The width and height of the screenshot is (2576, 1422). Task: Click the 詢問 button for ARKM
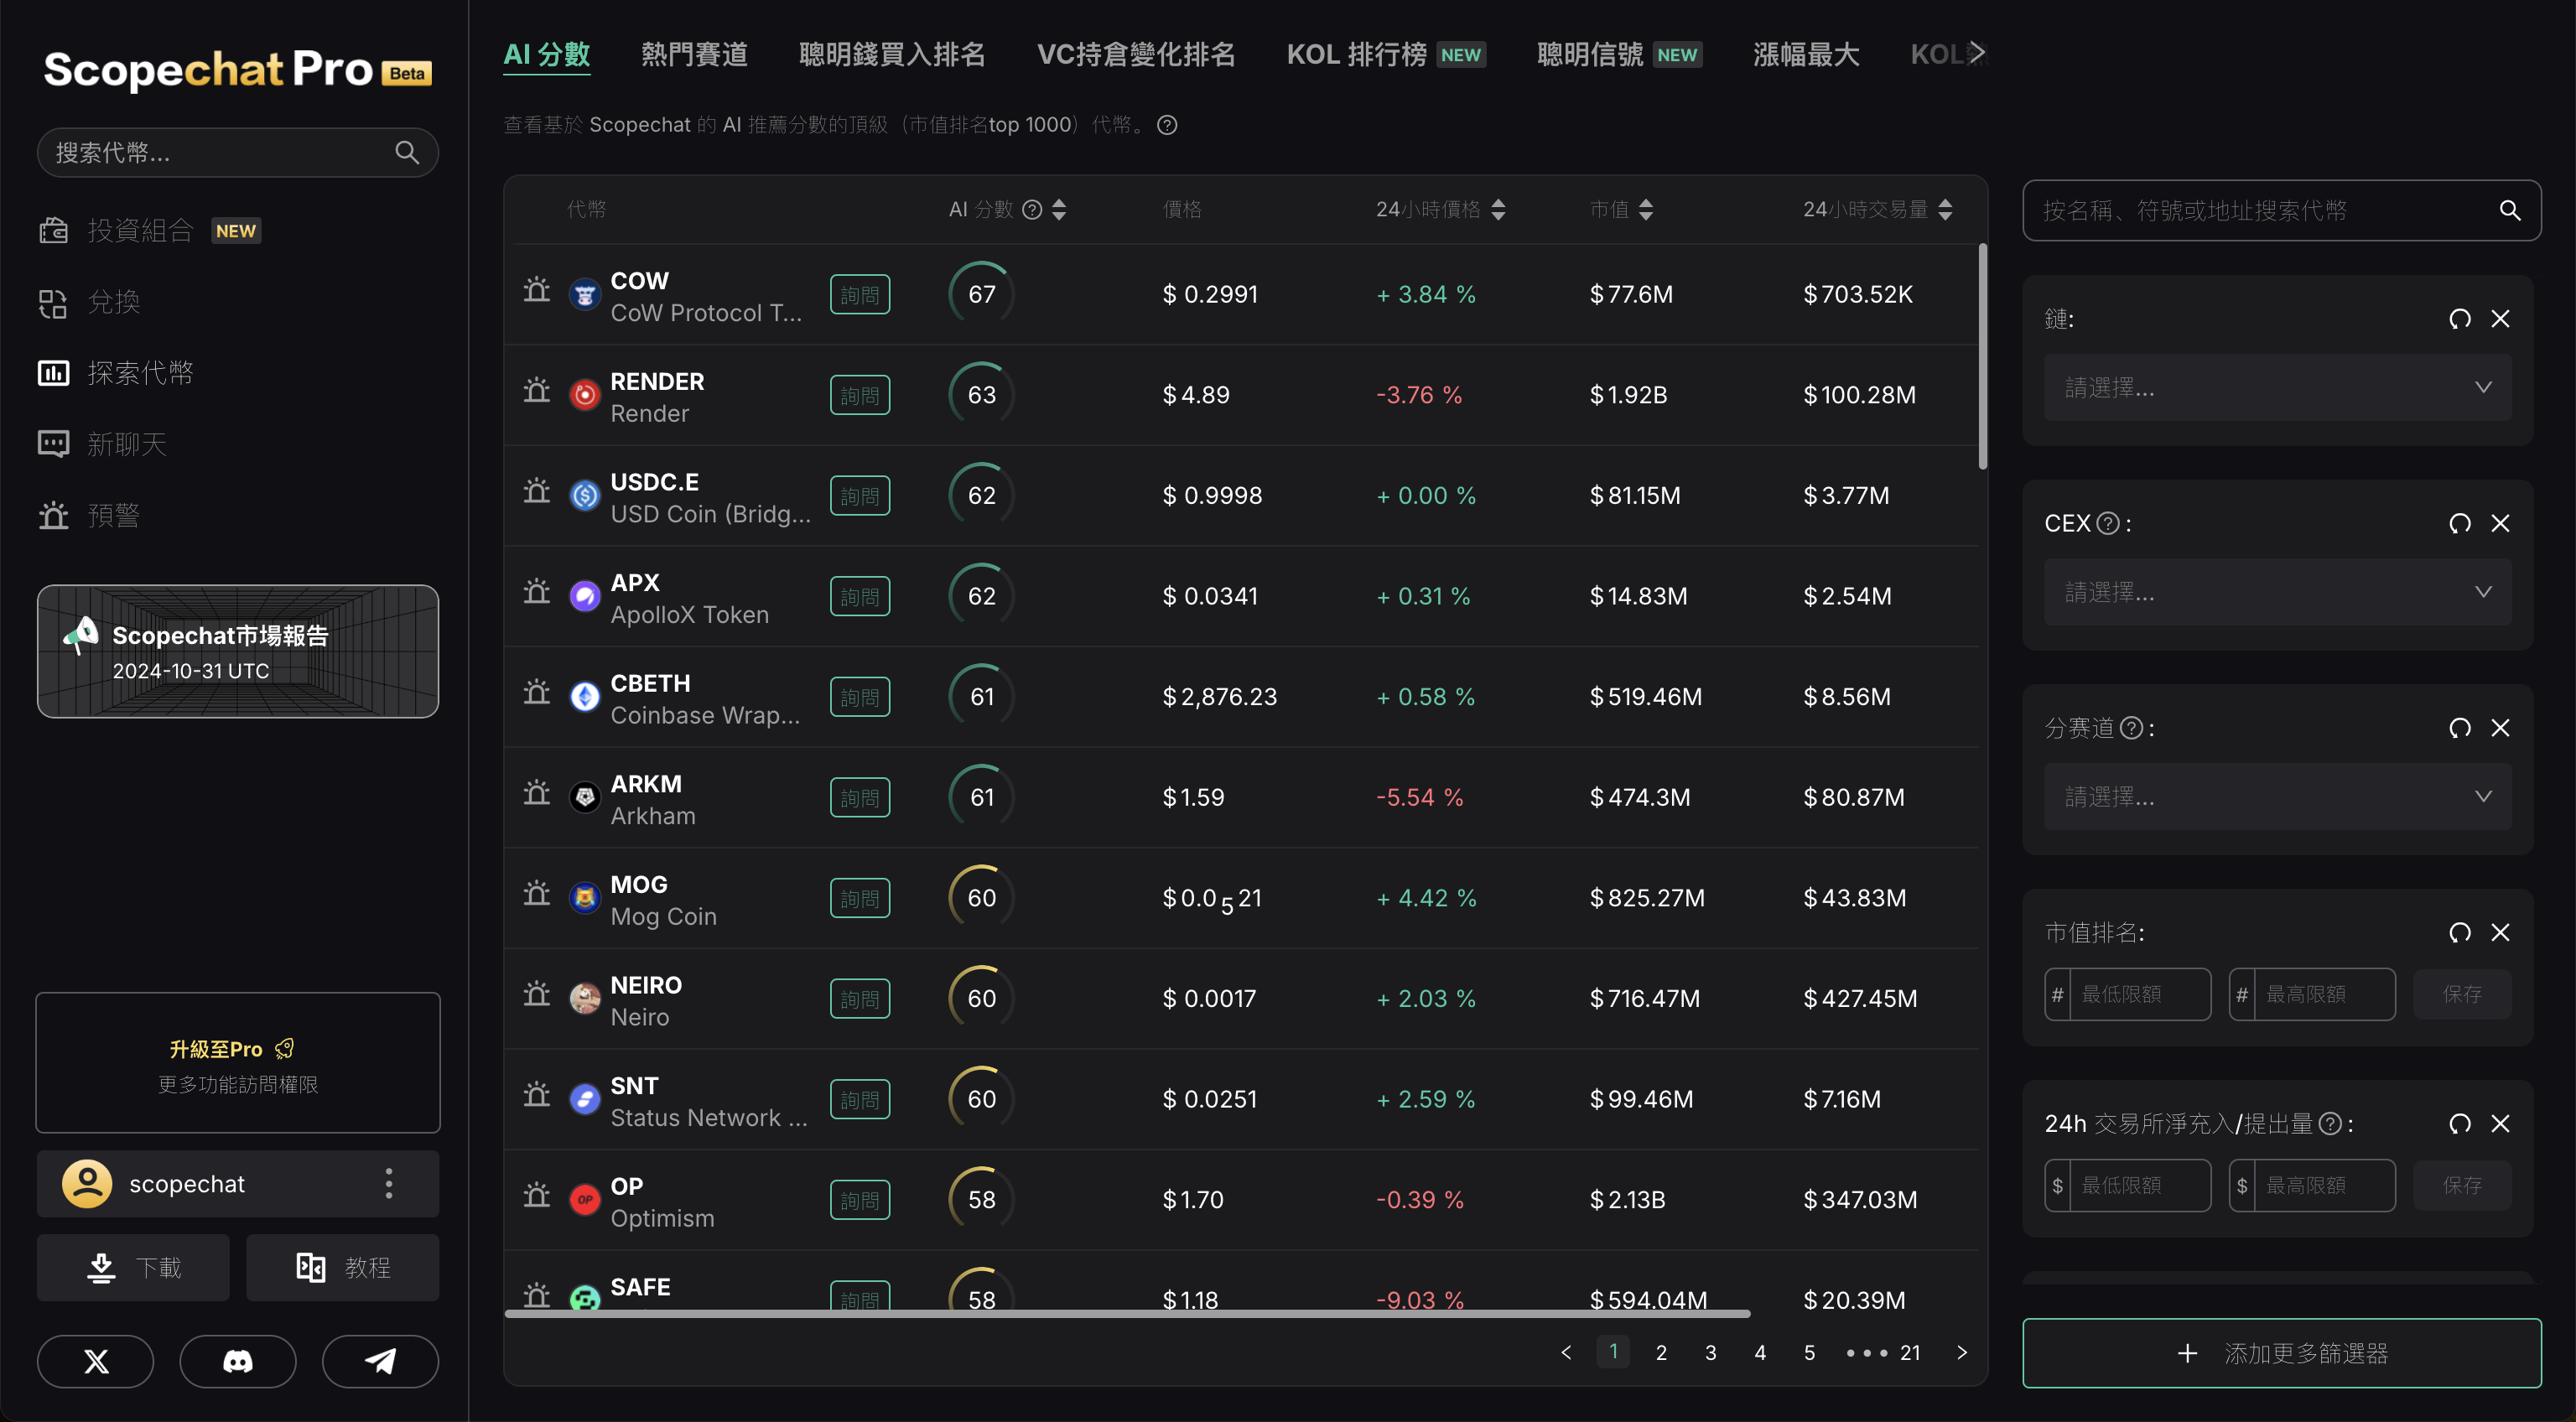859,797
